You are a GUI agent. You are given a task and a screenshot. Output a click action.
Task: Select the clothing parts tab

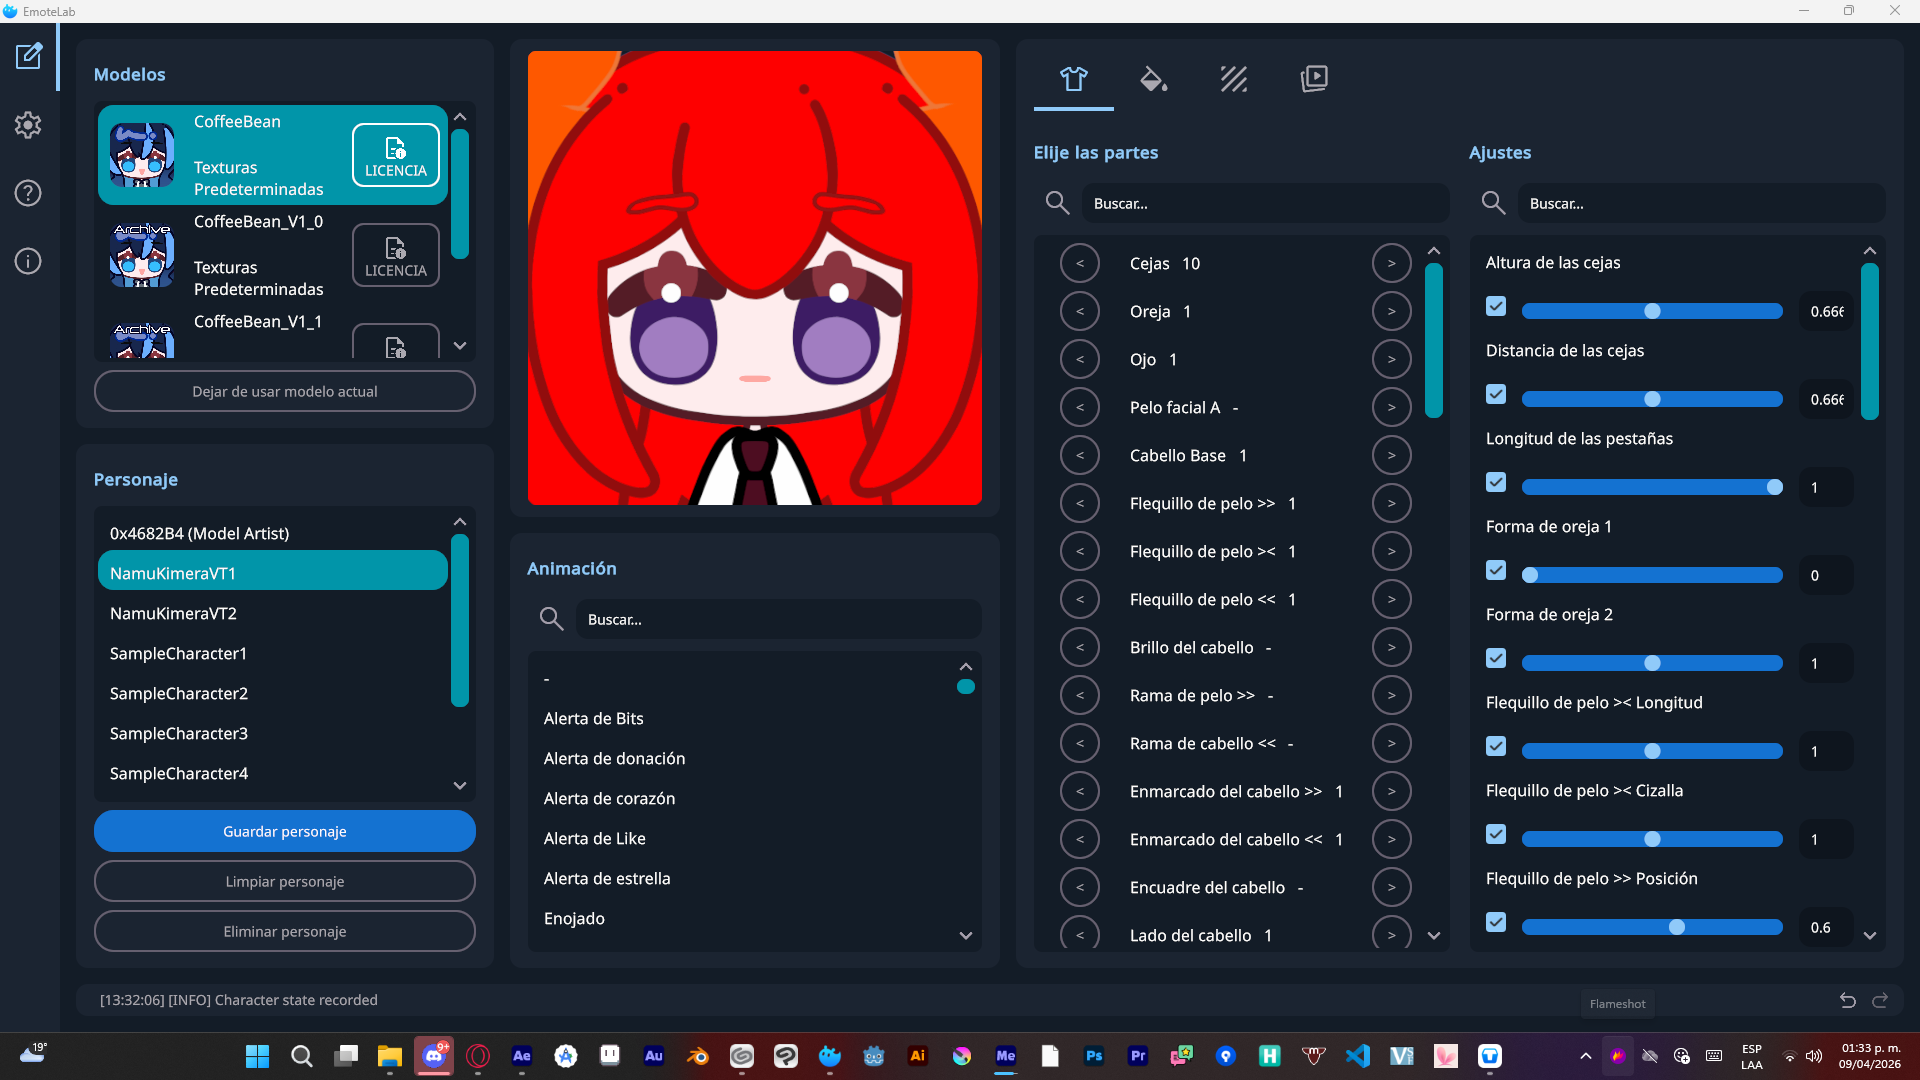tap(1073, 79)
